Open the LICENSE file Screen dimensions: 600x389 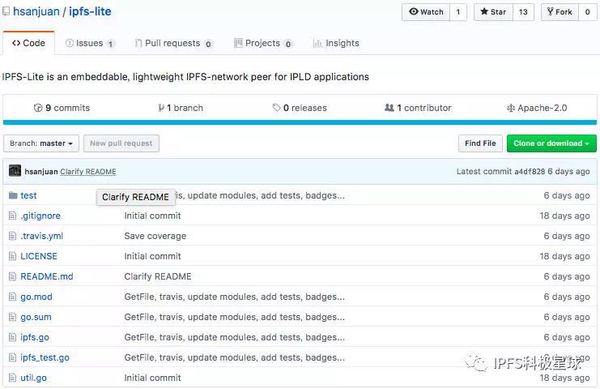coord(39,256)
